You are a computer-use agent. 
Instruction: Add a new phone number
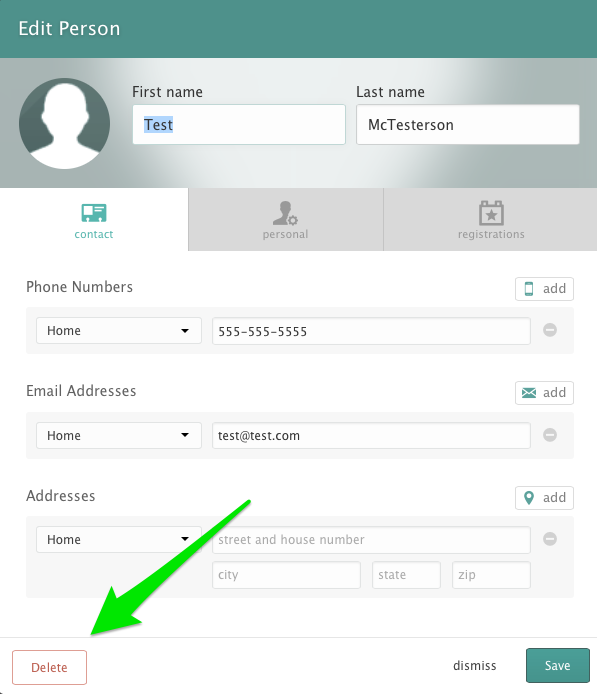click(544, 289)
